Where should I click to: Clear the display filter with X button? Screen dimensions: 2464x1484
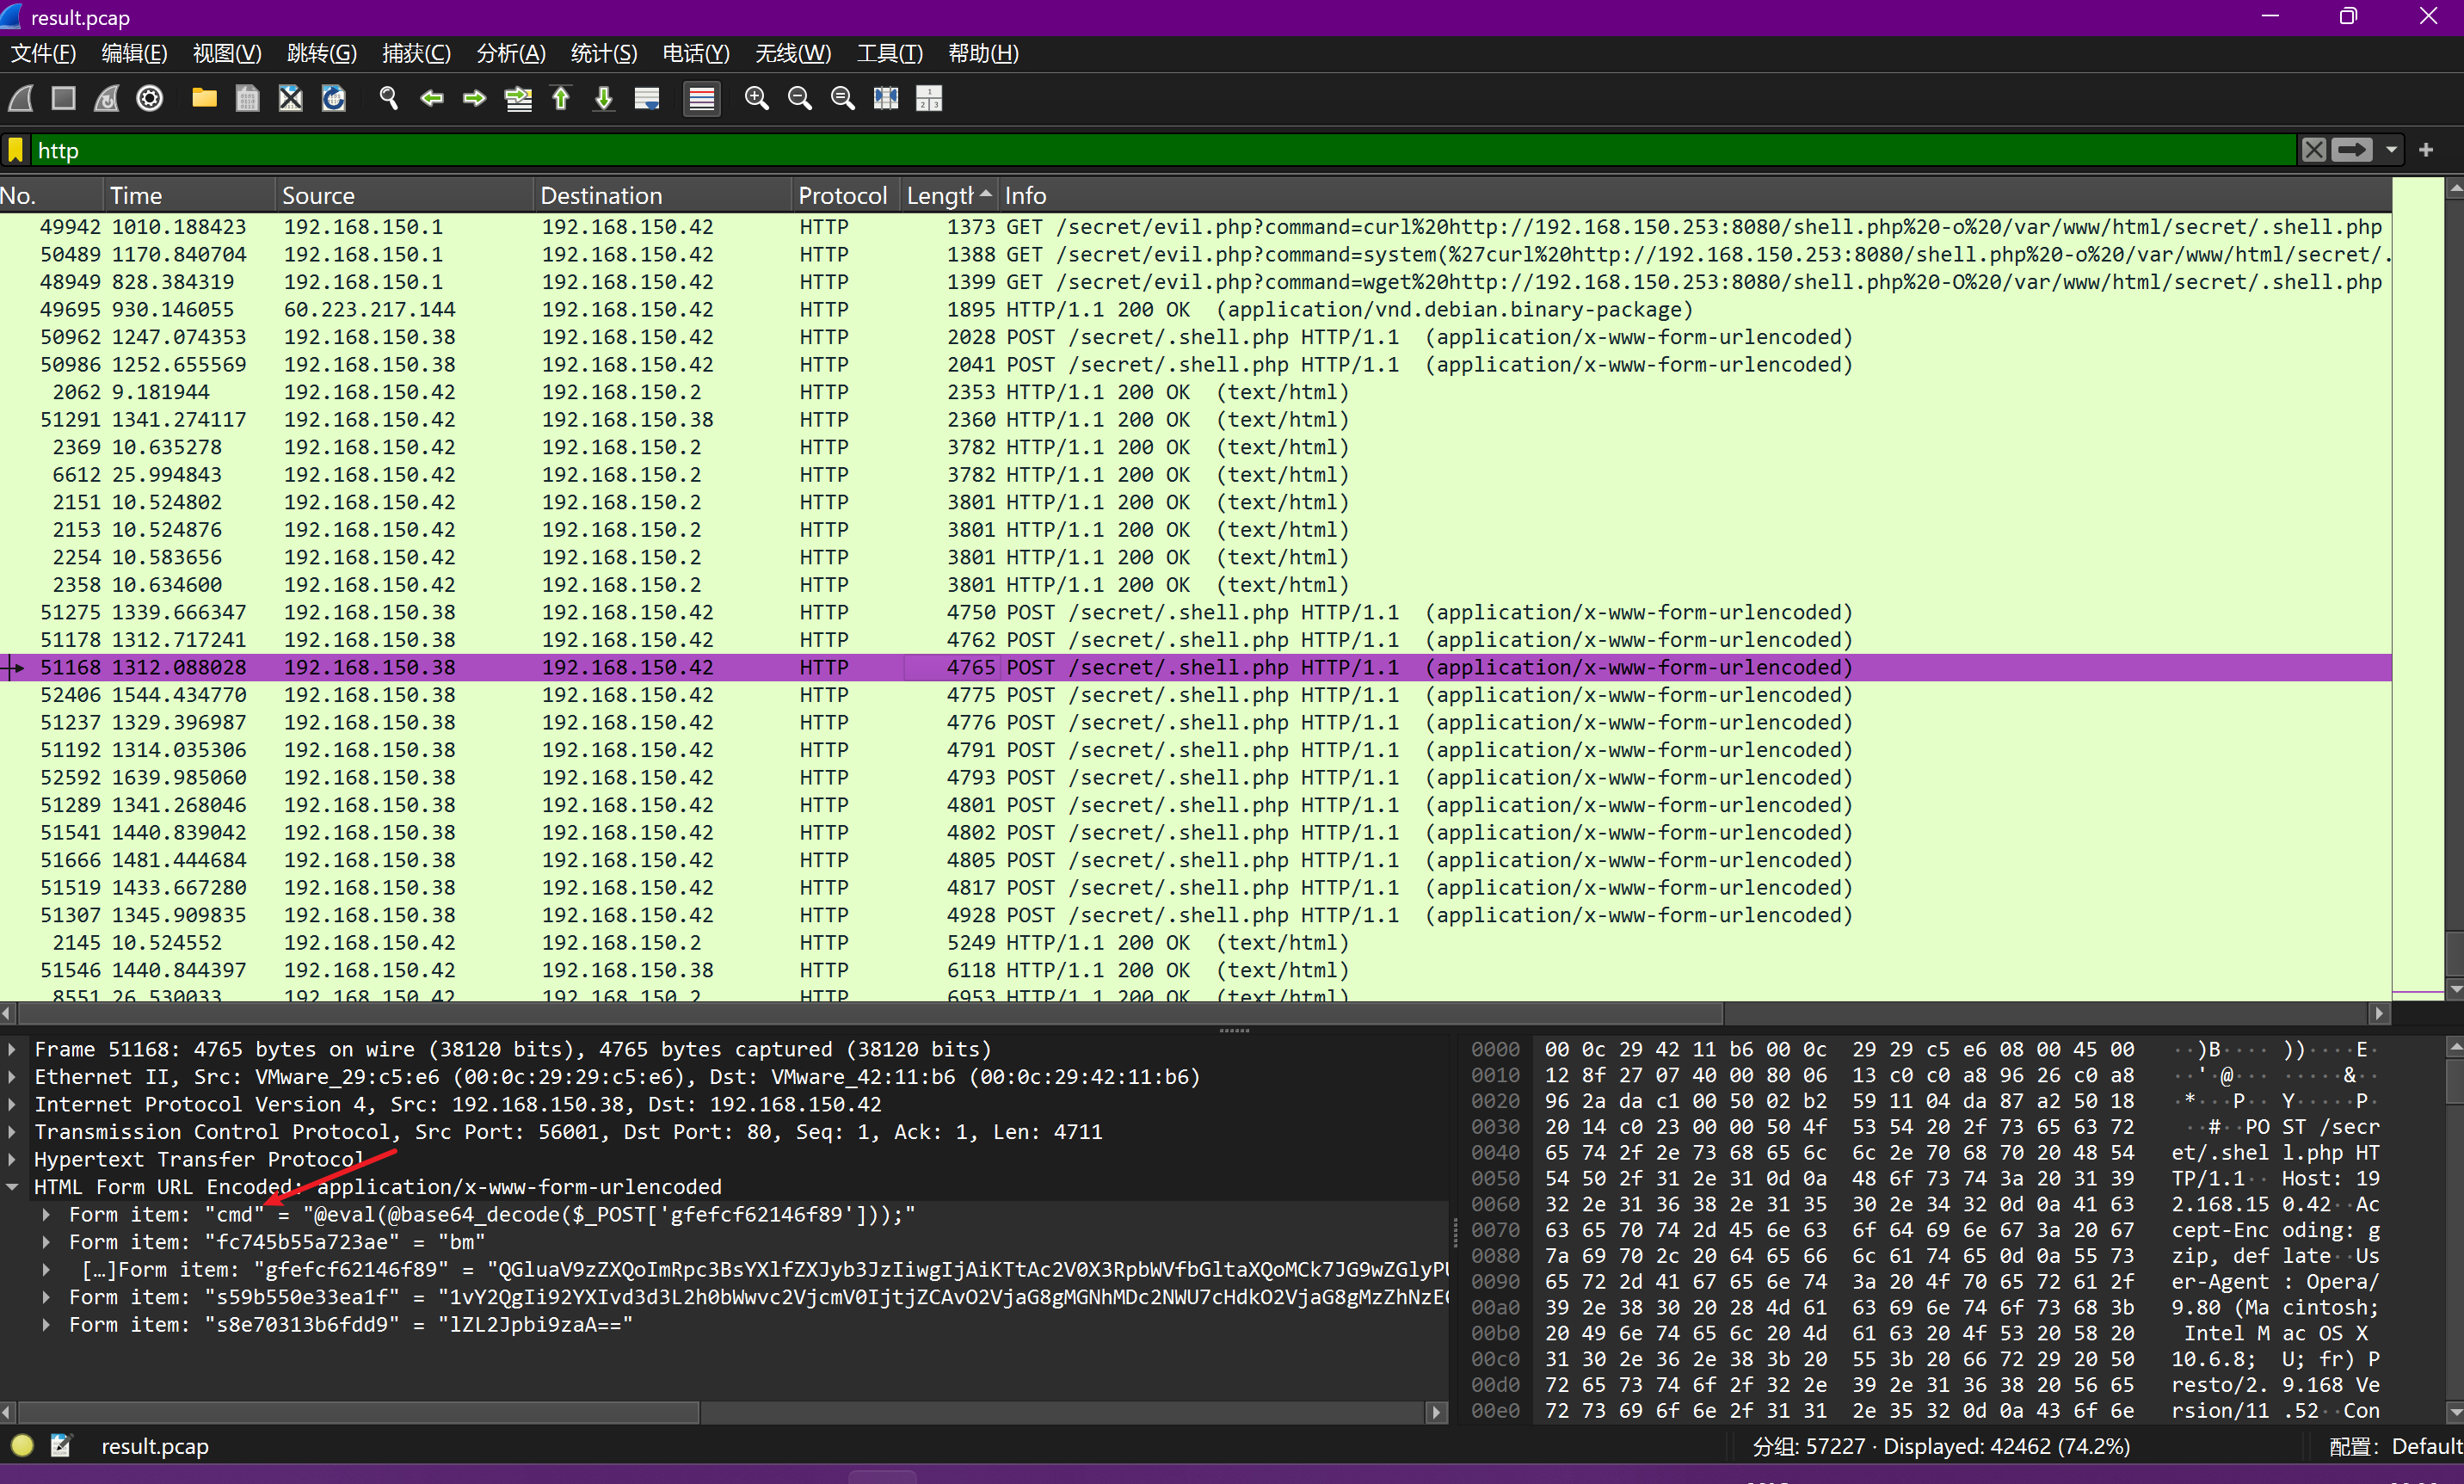2313,150
